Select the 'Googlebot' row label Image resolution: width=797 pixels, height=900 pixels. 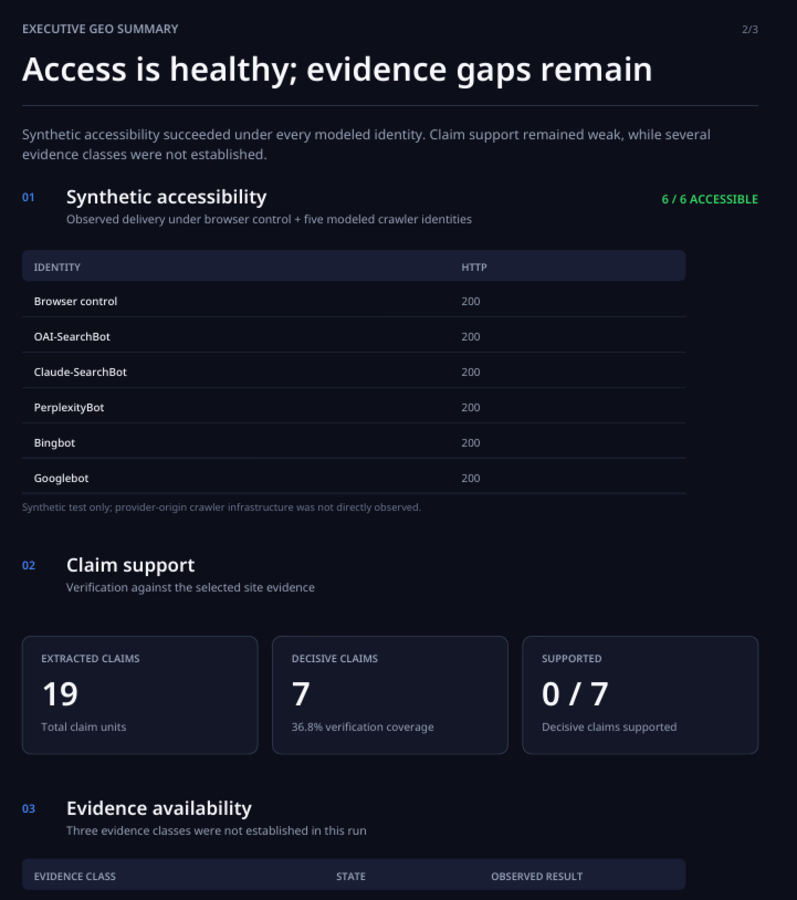(x=61, y=478)
